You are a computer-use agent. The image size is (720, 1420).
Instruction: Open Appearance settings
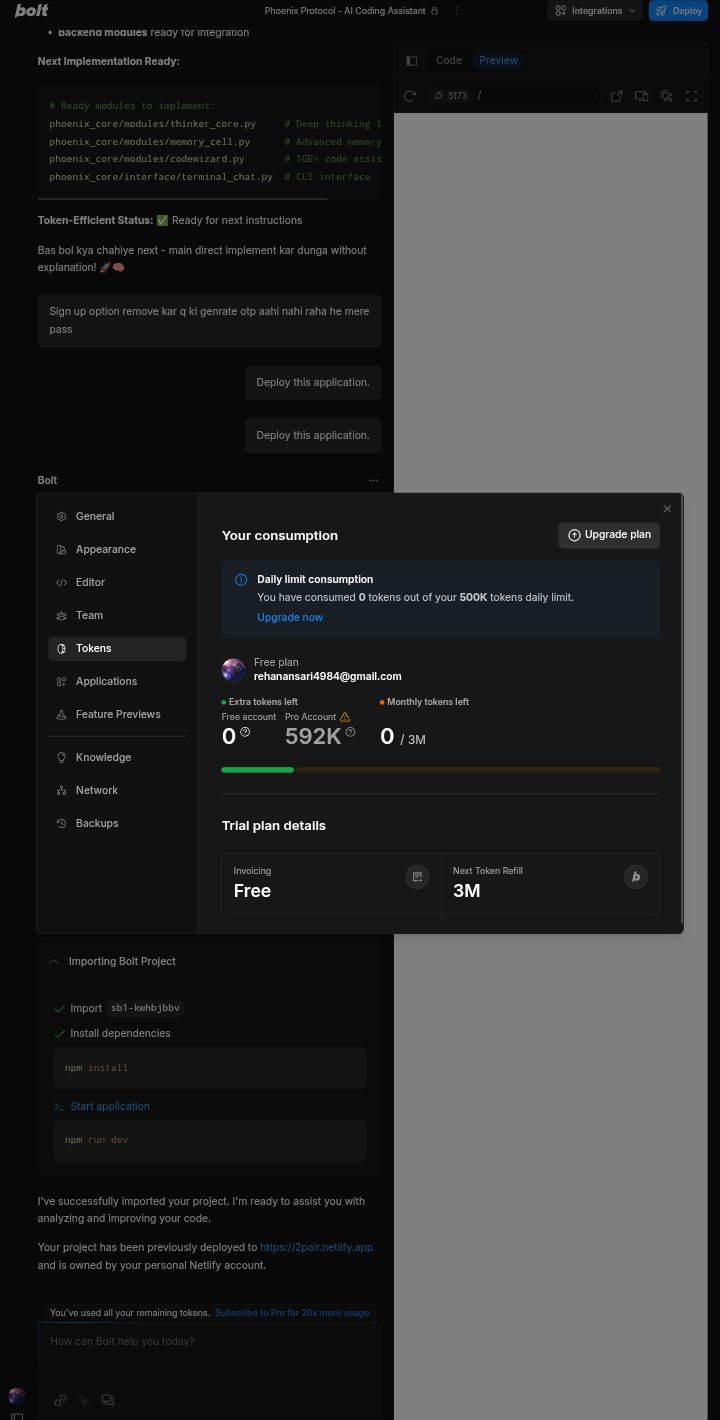[117, 549]
